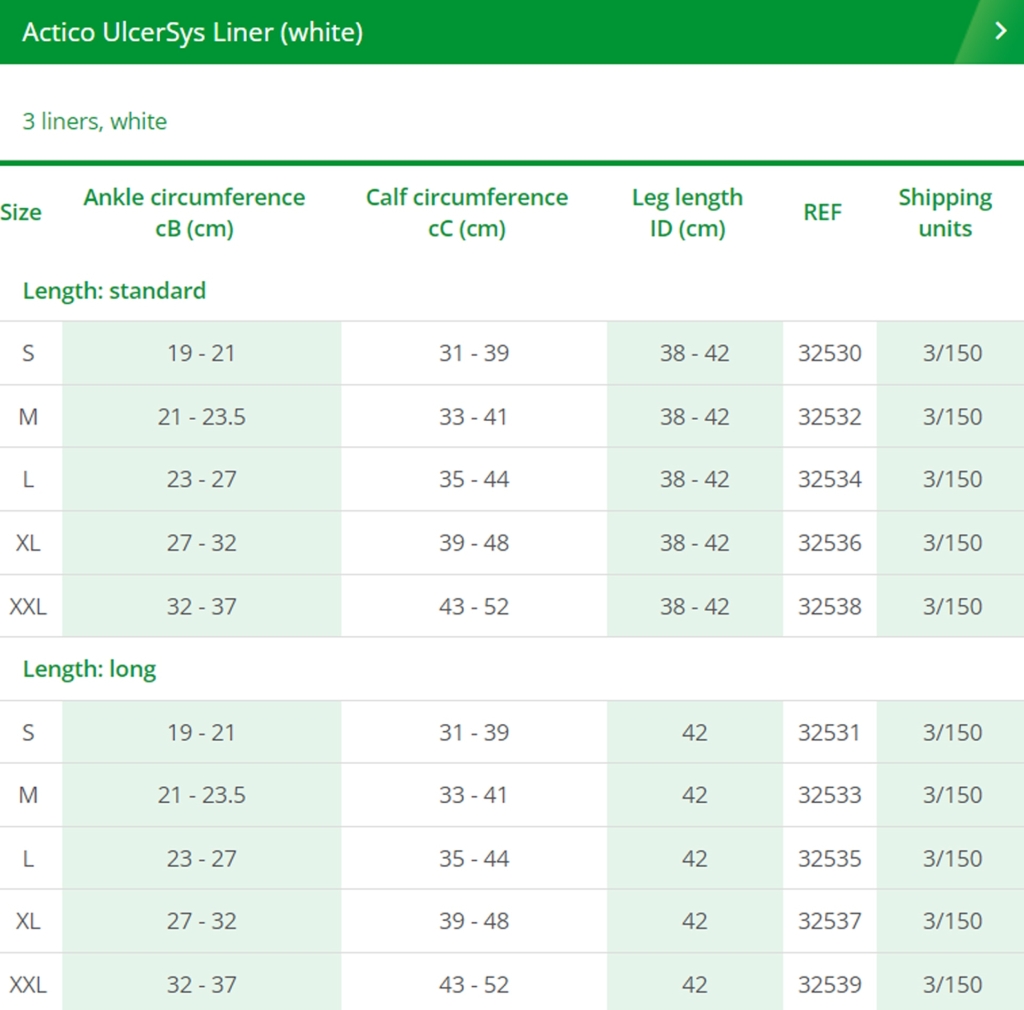Click calf value 33 - 41 in REF 32532 row
Screen dimensions: 1024x1010
point(473,417)
